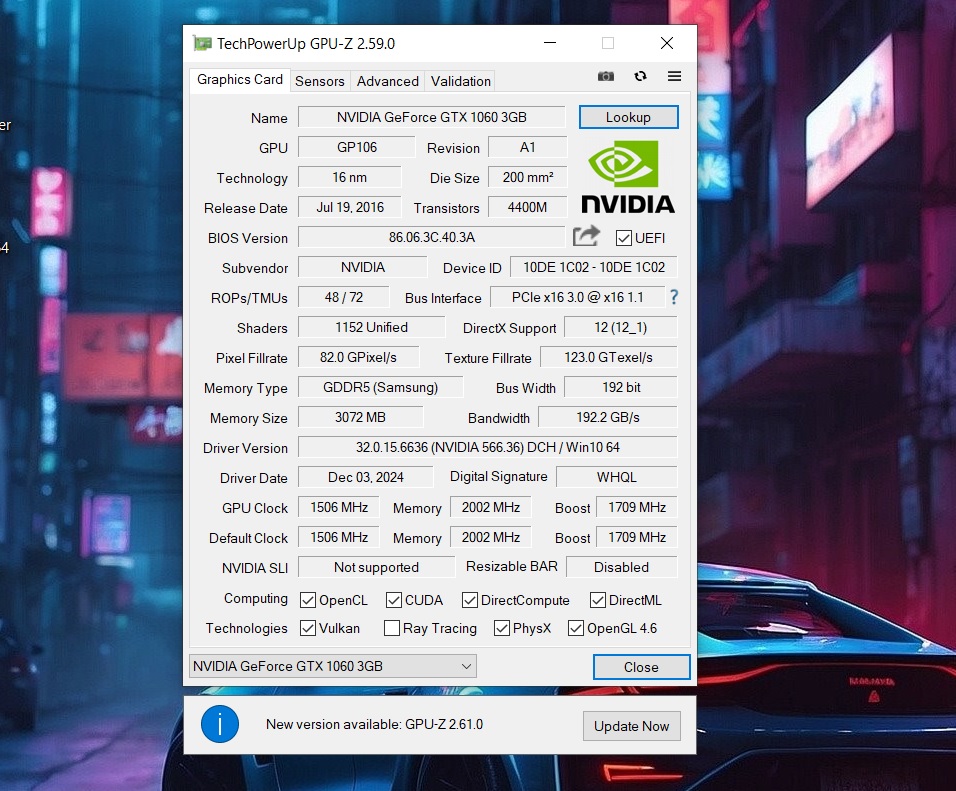Click the BIOS share/export arrow icon

[x=587, y=237]
